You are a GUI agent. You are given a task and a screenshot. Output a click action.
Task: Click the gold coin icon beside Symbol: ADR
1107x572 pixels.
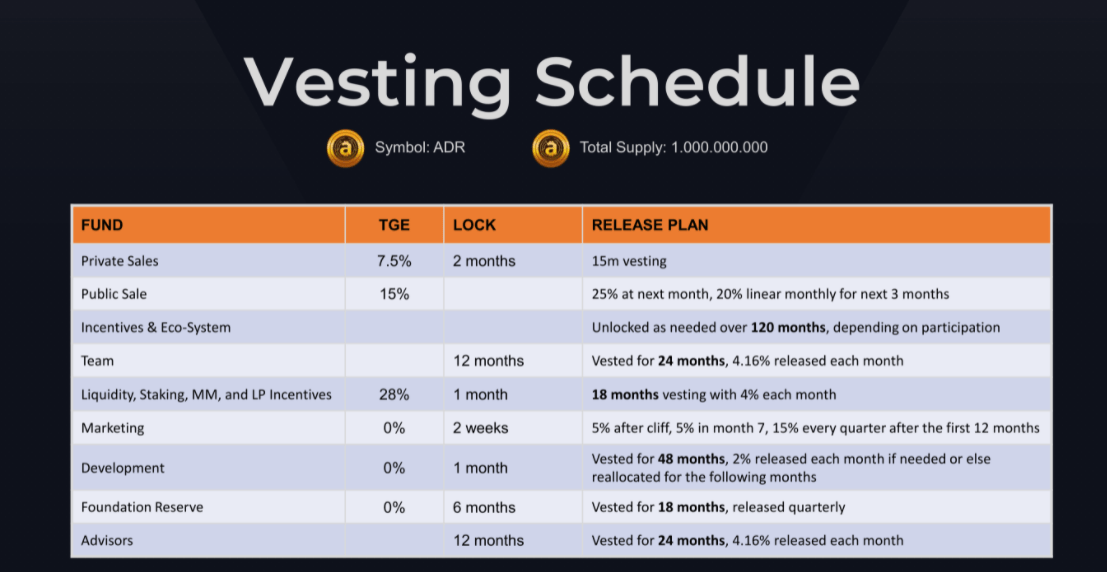345,148
